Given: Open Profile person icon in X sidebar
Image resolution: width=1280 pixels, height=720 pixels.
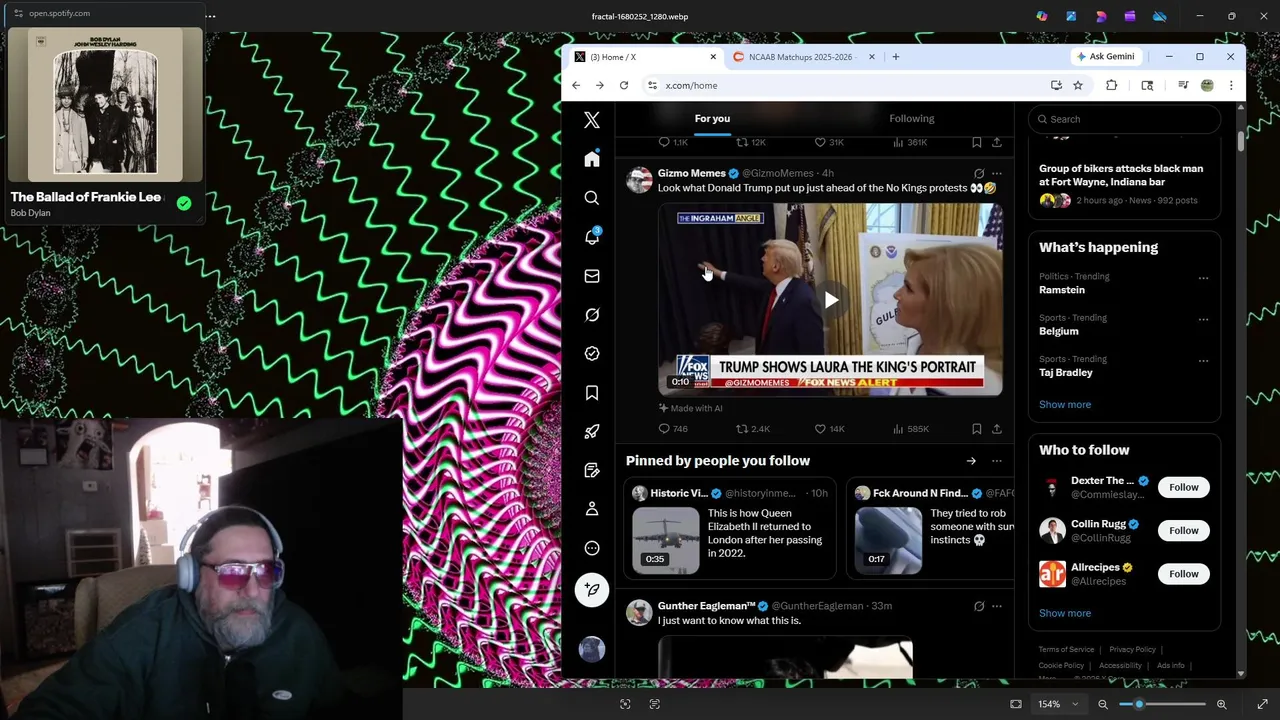Looking at the screenshot, I should pyautogui.click(x=592, y=509).
